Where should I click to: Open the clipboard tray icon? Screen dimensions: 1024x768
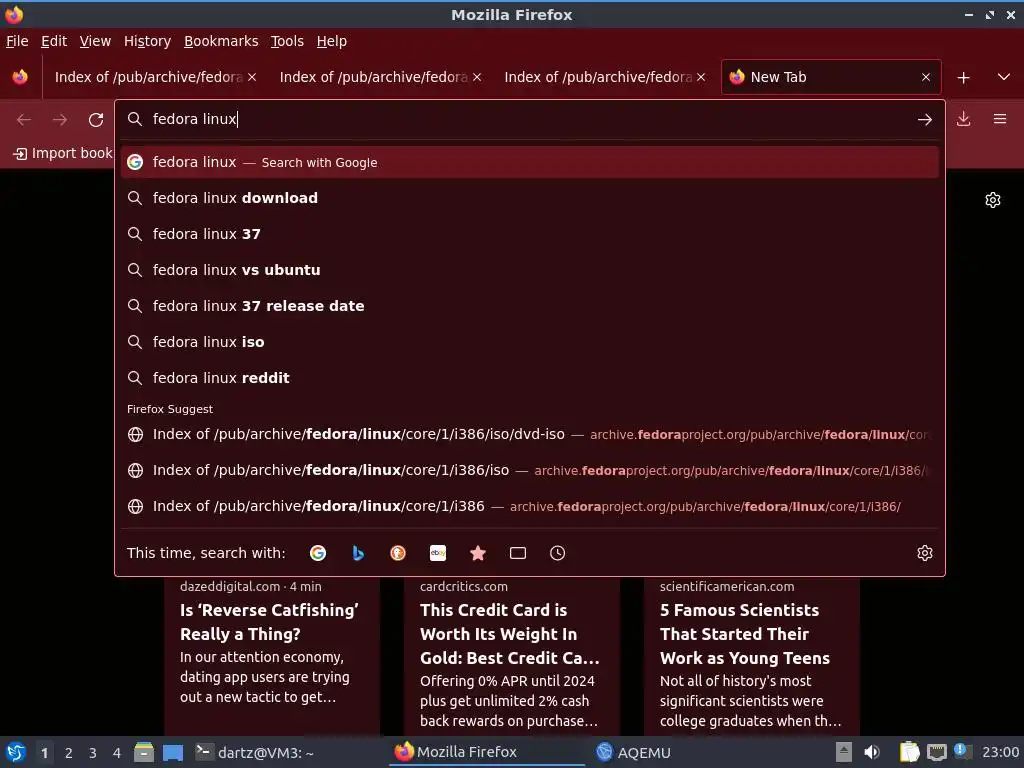coord(909,752)
